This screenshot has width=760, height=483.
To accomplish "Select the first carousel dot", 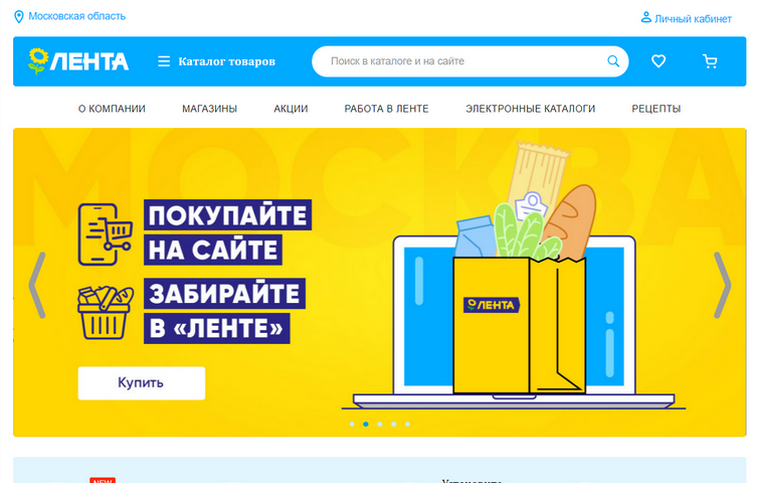I will click(x=352, y=424).
